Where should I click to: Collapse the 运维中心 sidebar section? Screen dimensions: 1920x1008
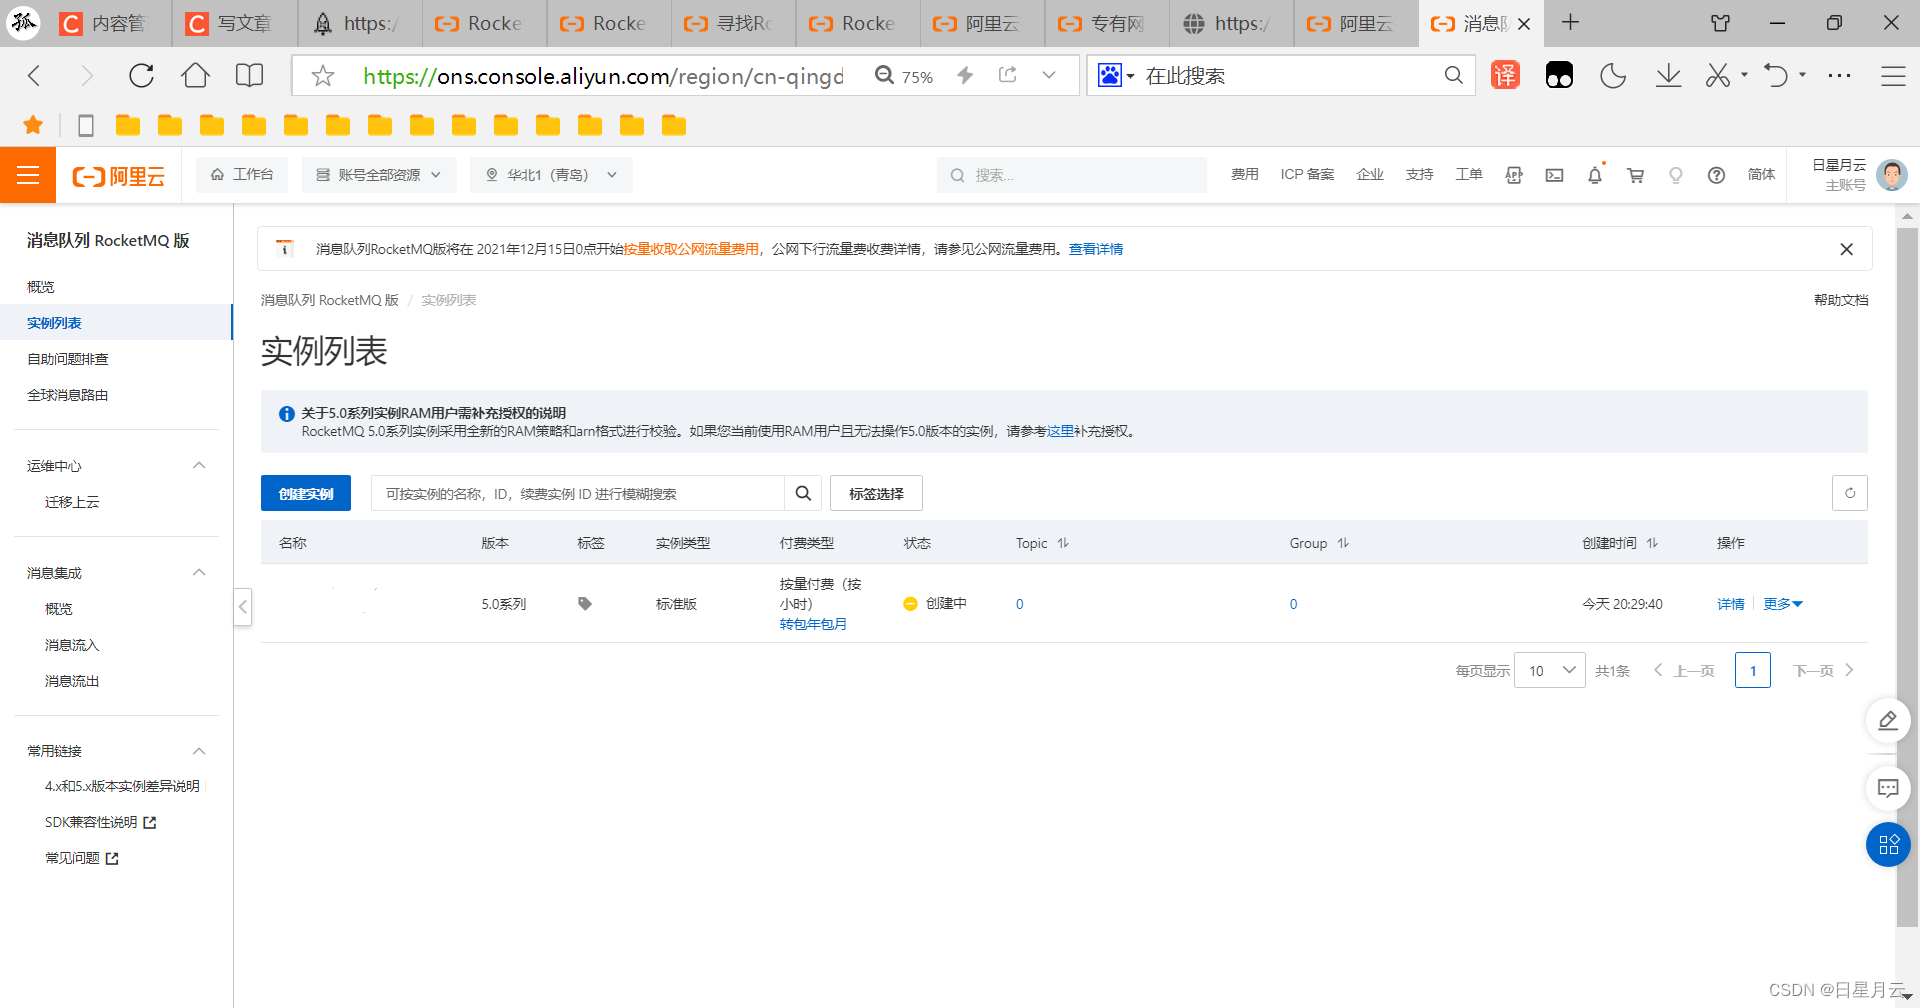[x=199, y=466]
